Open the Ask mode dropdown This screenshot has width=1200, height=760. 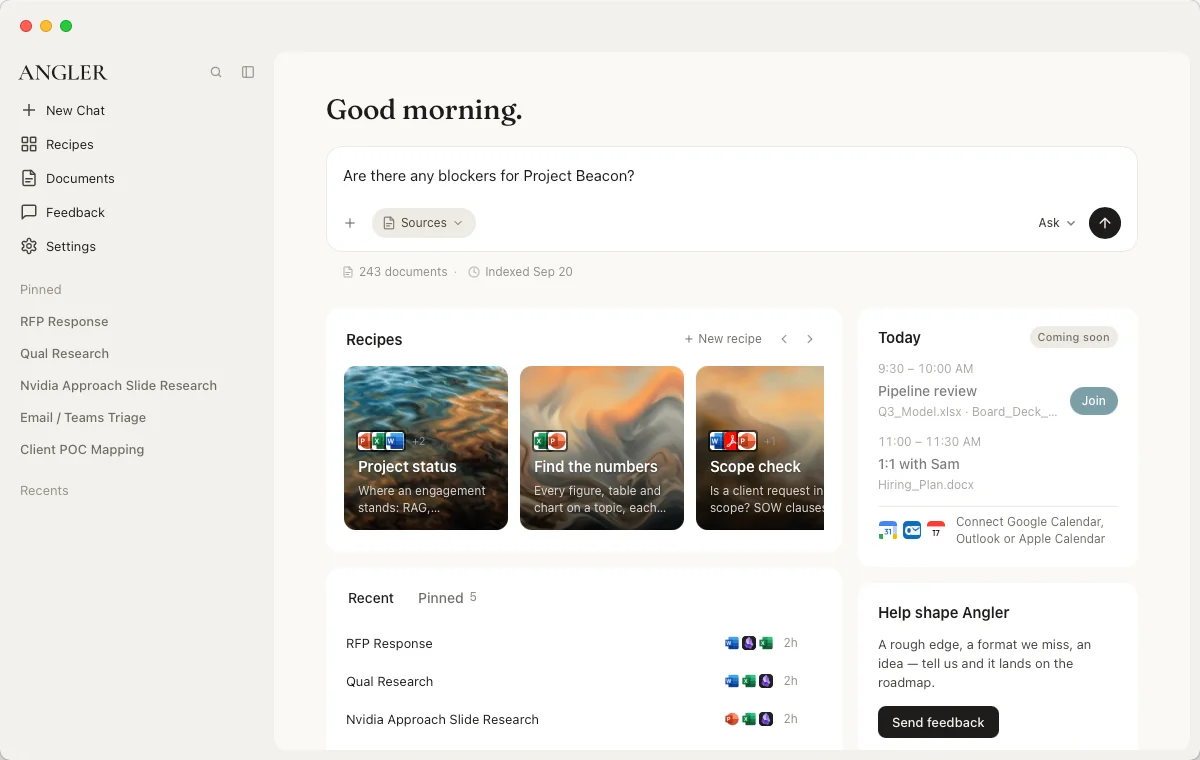[x=1057, y=223]
